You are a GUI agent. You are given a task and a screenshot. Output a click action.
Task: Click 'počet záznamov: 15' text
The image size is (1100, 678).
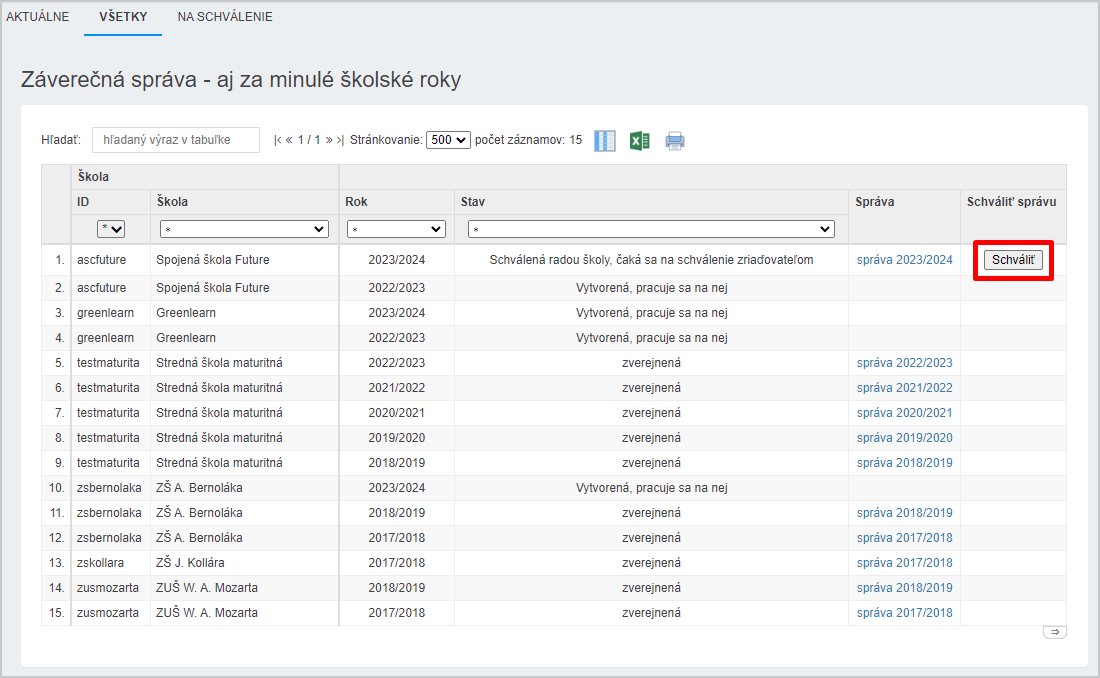tap(528, 140)
